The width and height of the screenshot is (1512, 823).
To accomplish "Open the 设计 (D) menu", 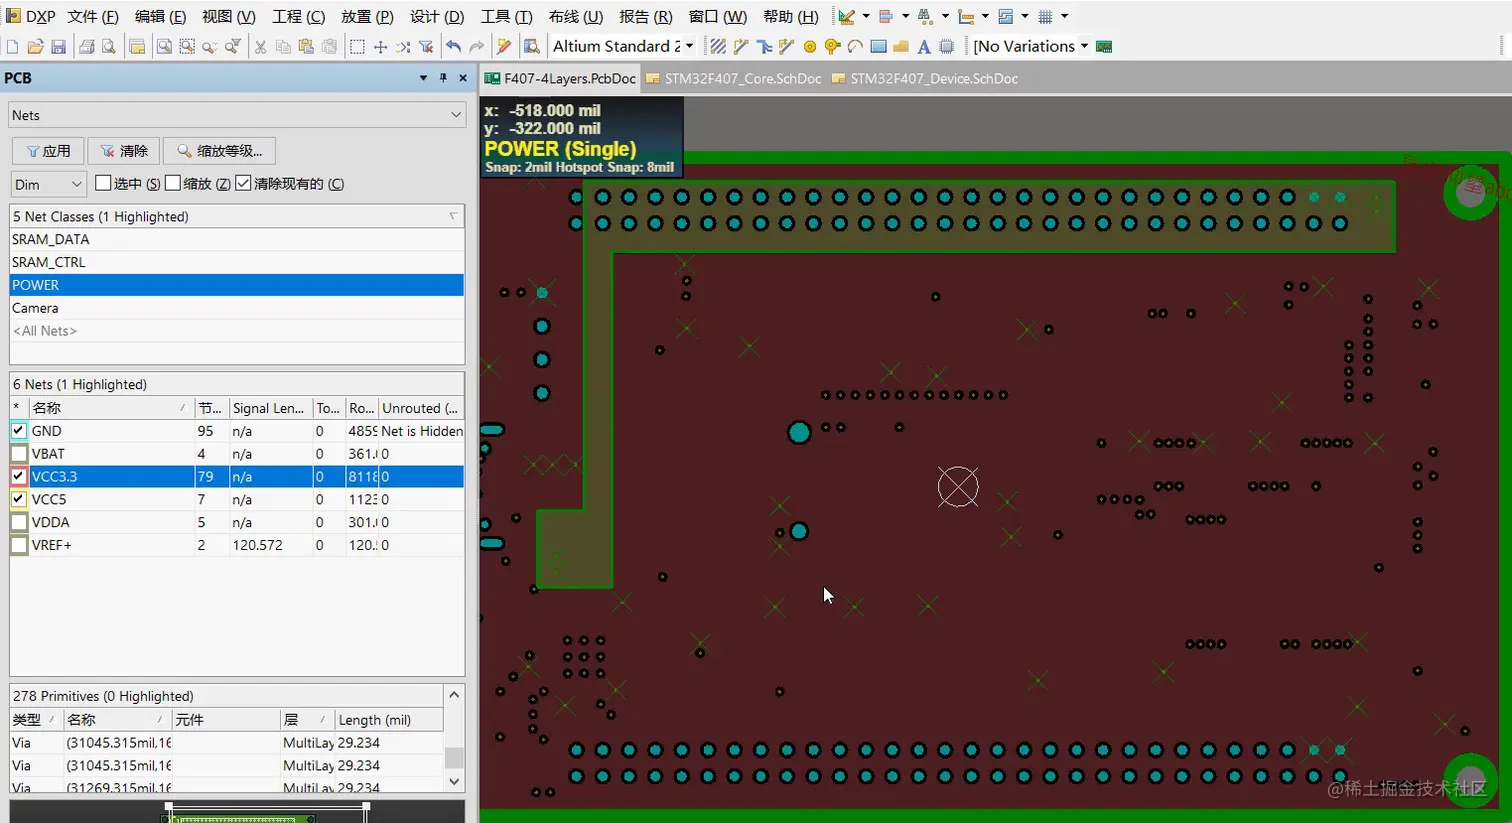I will [437, 16].
